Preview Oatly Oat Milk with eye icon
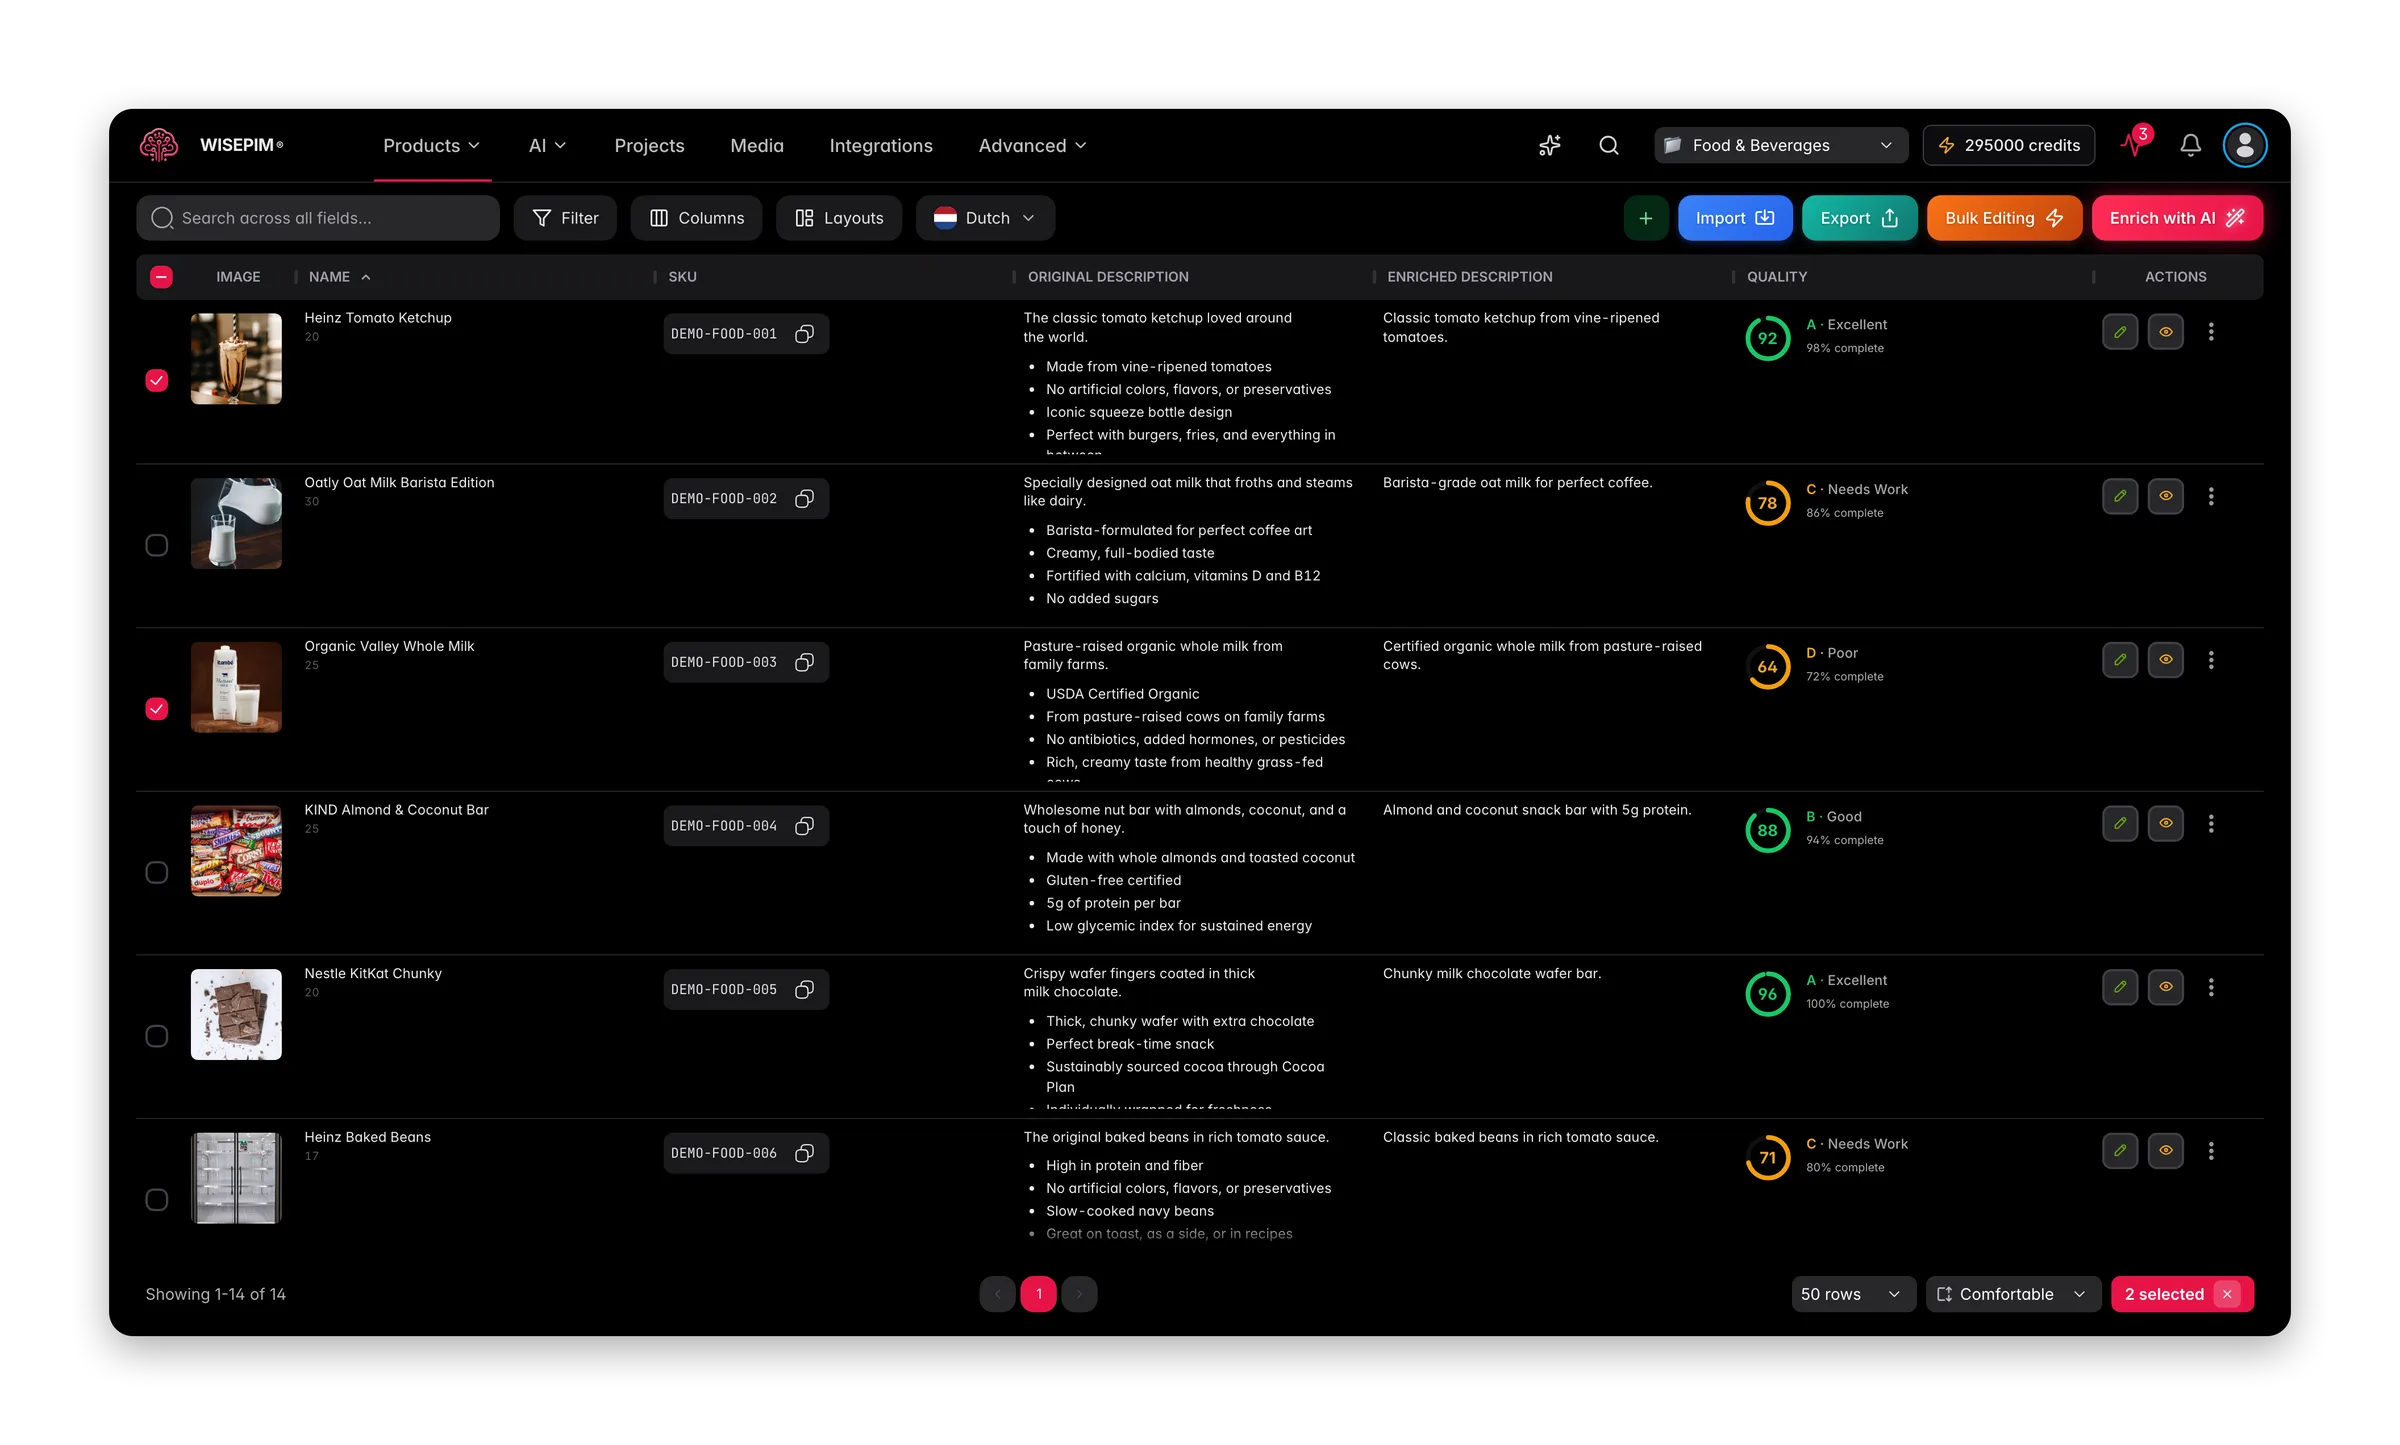Viewport: 2400px width, 1445px height. point(2165,496)
